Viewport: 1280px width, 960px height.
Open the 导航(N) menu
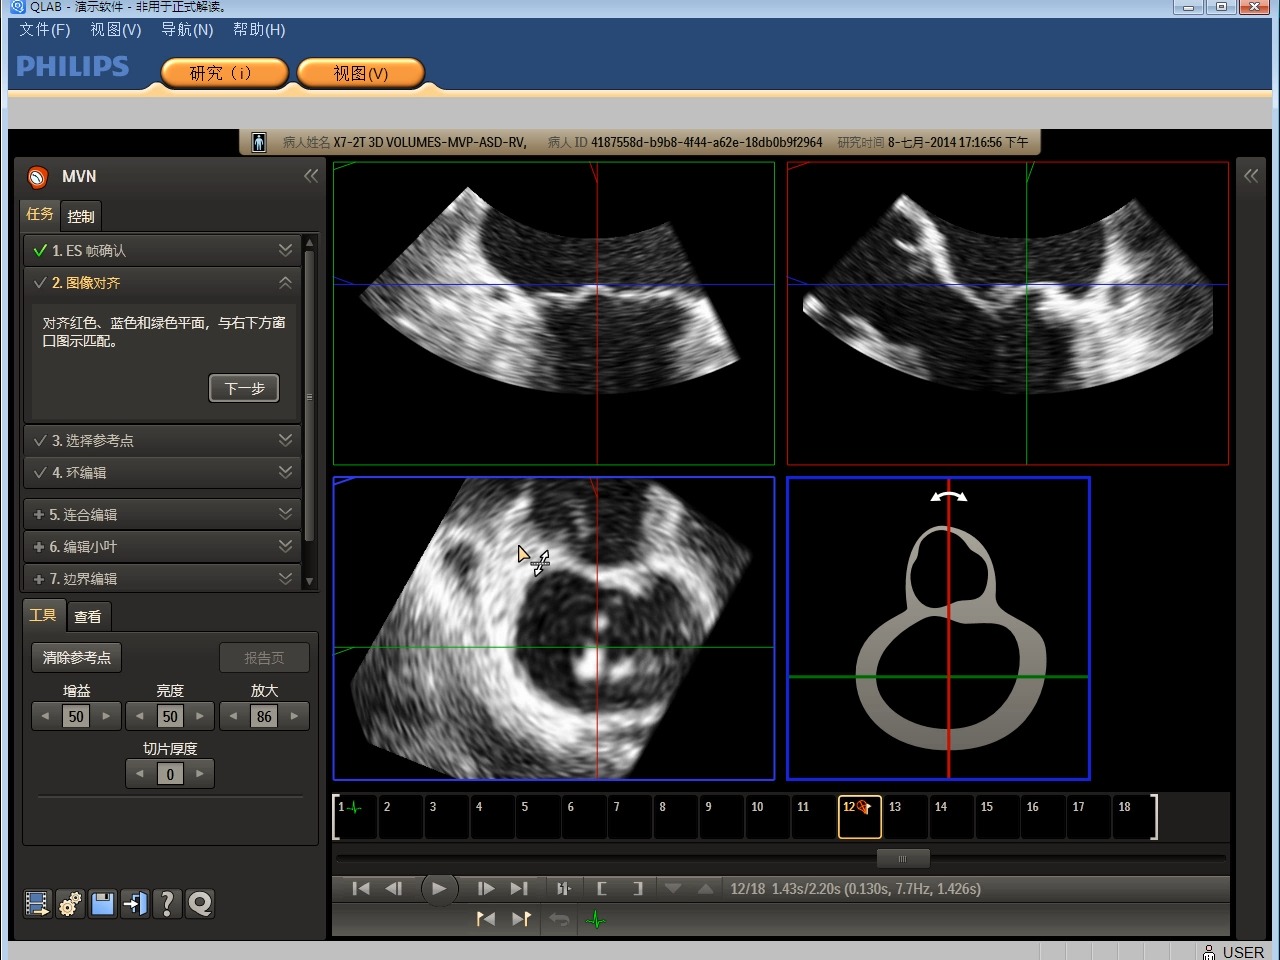tap(187, 30)
